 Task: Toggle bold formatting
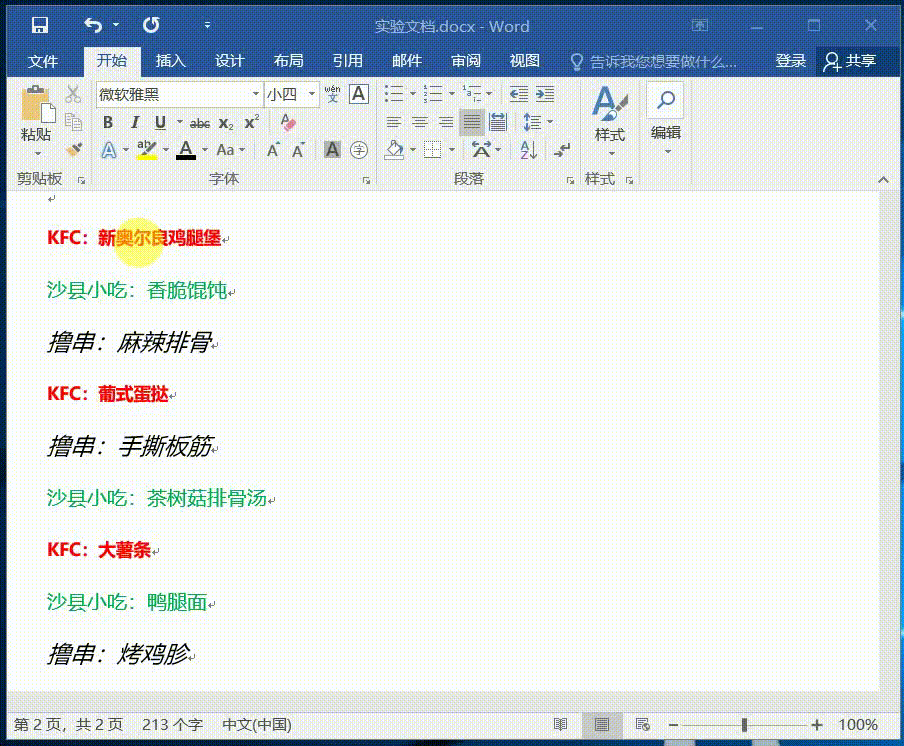[108, 123]
